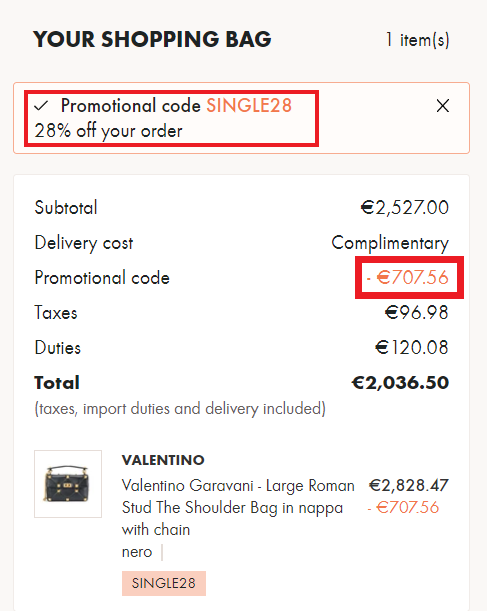Open the Valentino bag product thumbnail
The image size is (487, 611).
pyautogui.click(x=68, y=484)
